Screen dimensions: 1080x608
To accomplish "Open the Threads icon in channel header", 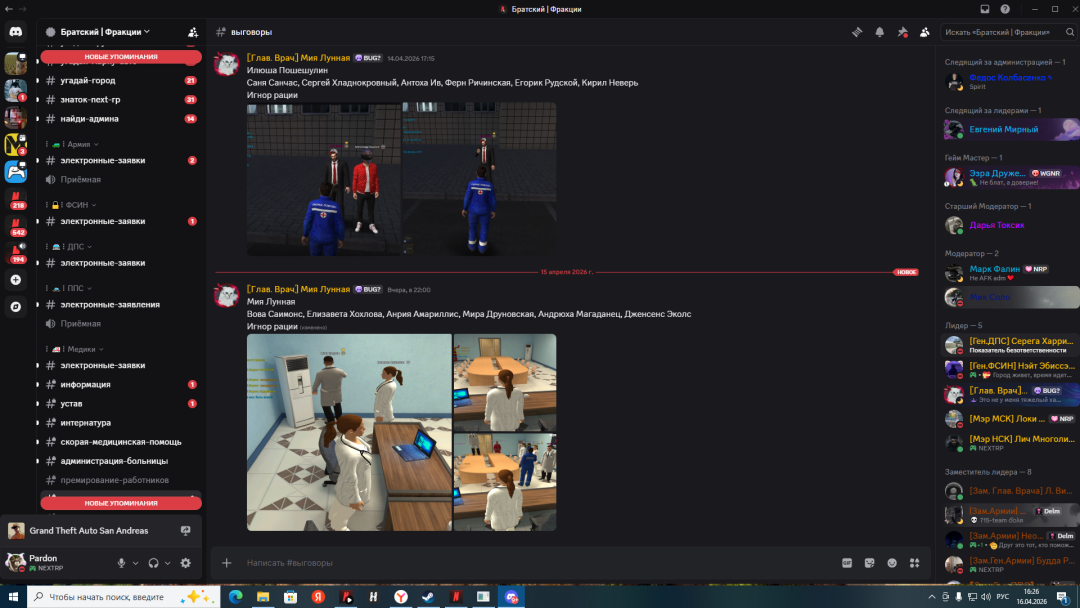I will pyautogui.click(x=857, y=32).
